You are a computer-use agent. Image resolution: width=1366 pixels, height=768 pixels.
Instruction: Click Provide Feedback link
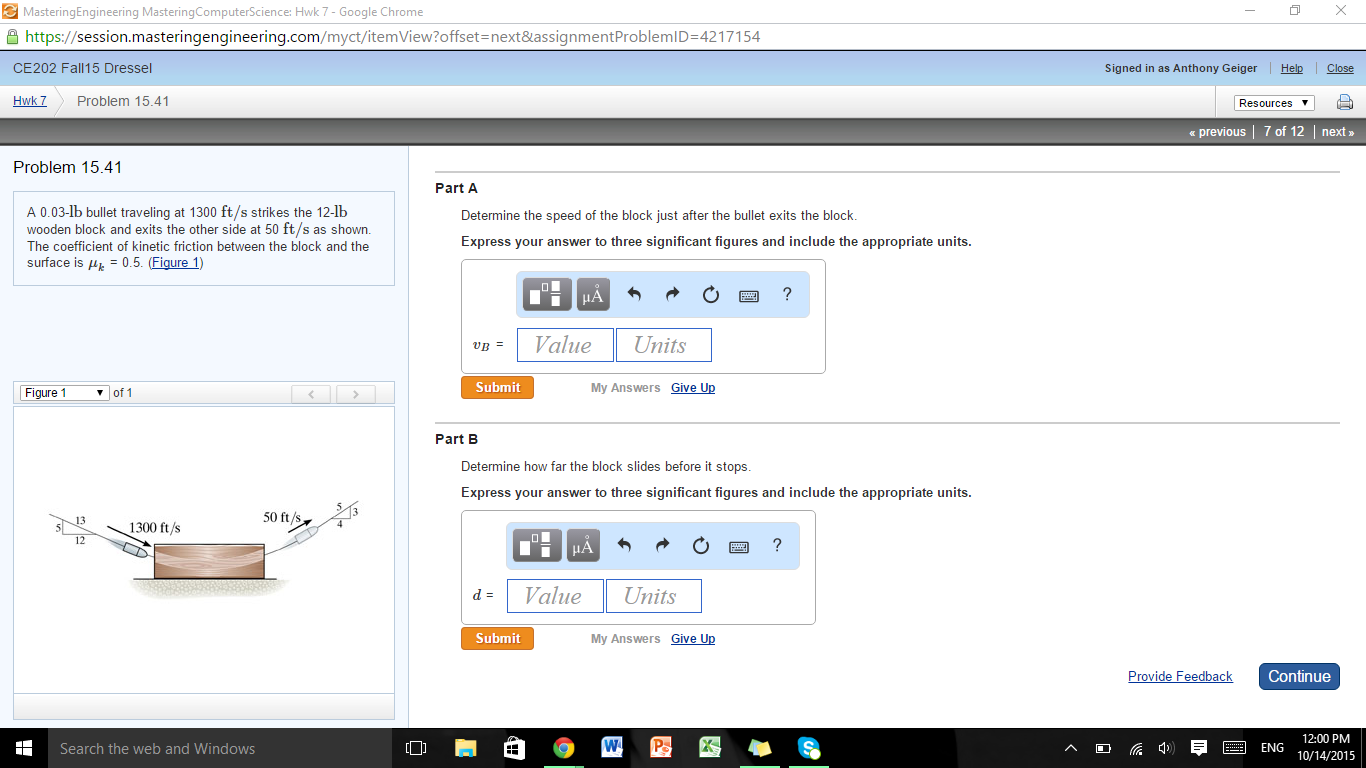(x=1180, y=676)
